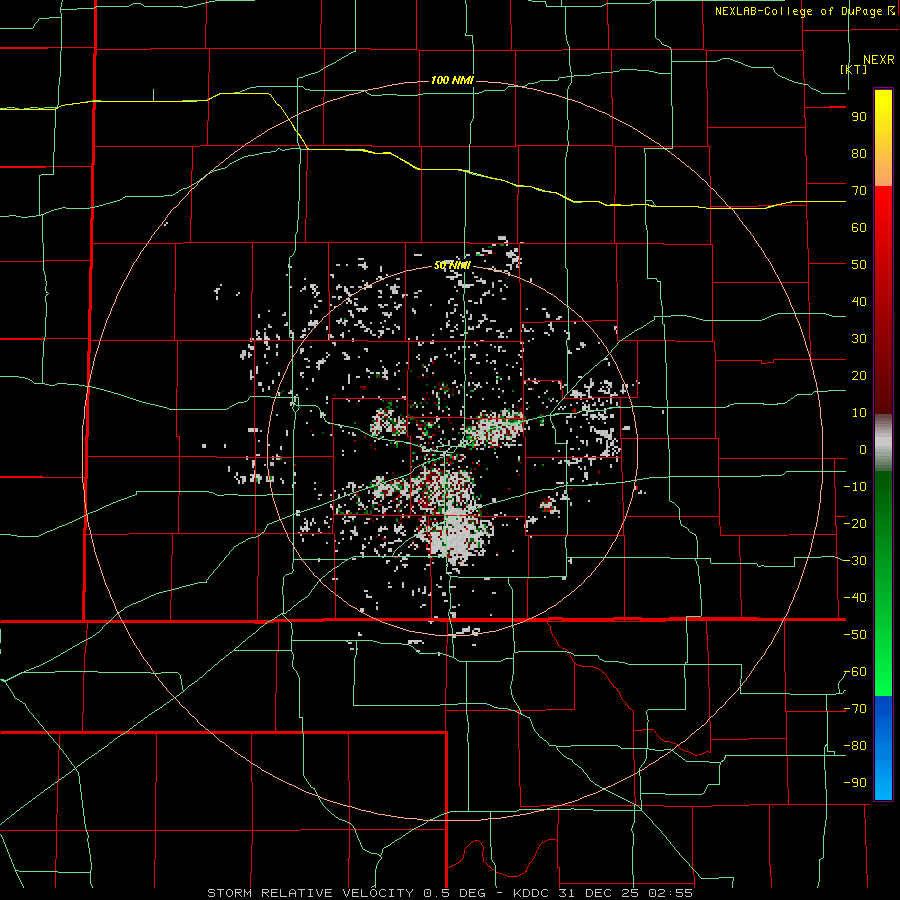This screenshot has height=900, width=900.
Task: Click the 50 NMI range ring label
Action: [x=452, y=265]
